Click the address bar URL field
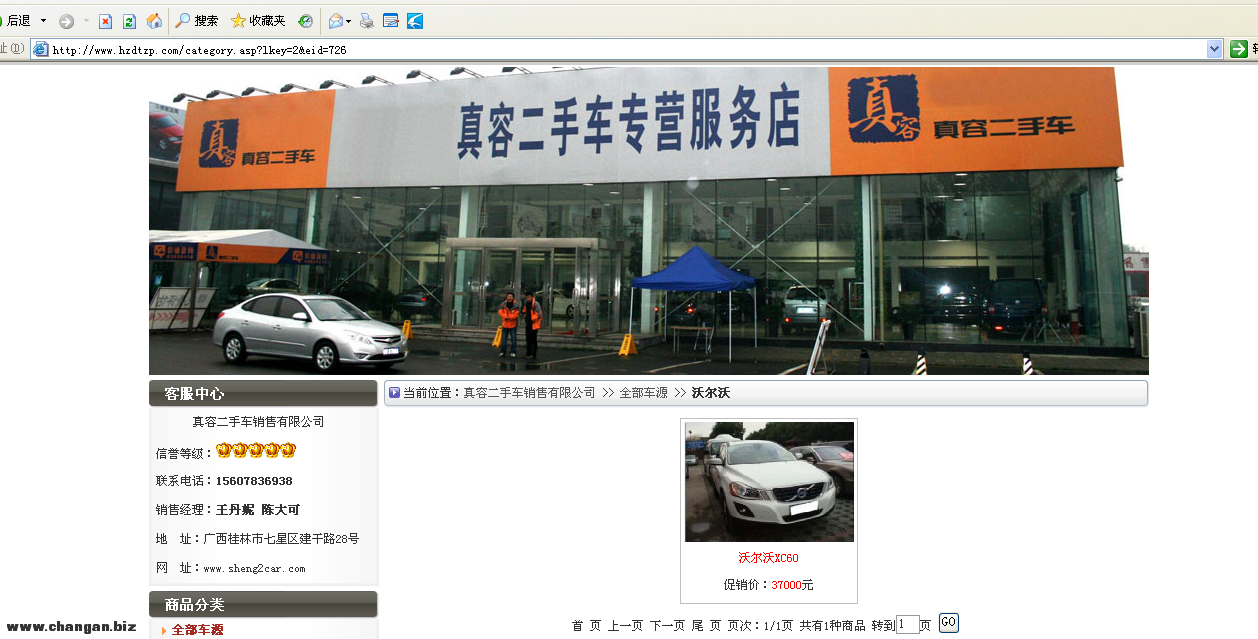Image resolution: width=1258 pixels, height=639 pixels. point(628,49)
